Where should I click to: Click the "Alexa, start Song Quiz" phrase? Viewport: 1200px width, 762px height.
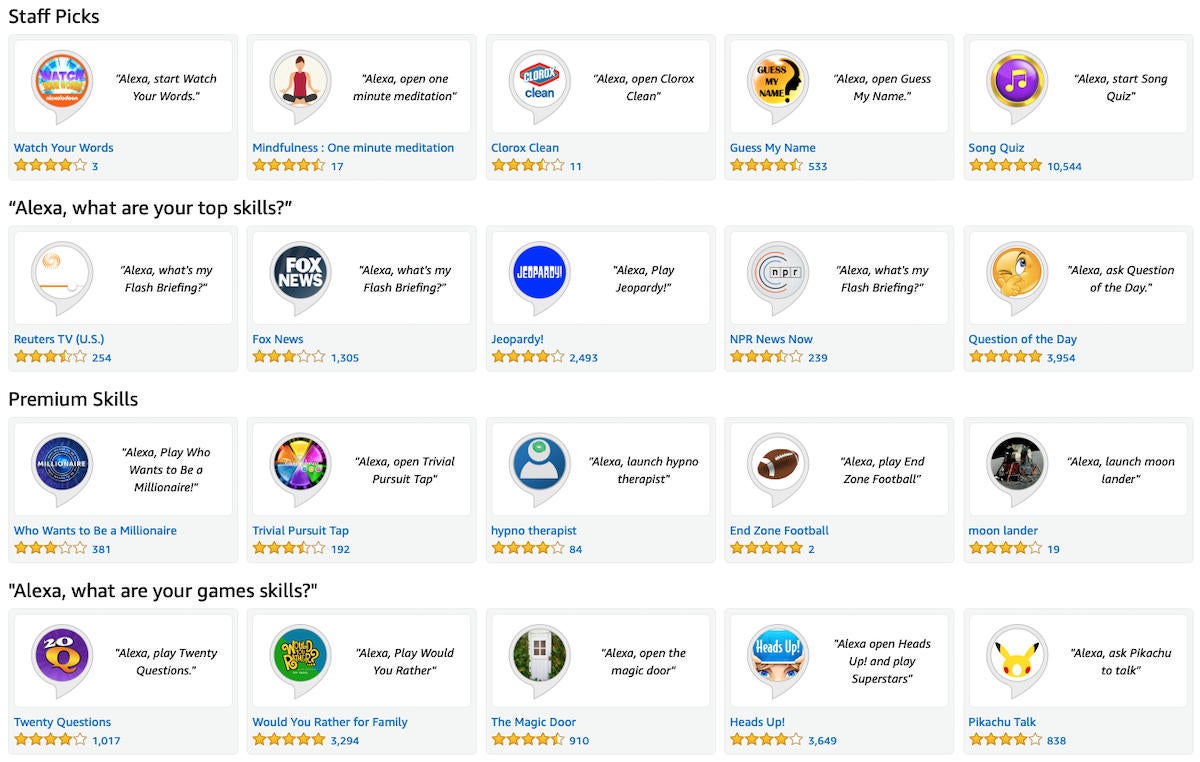(1120, 87)
